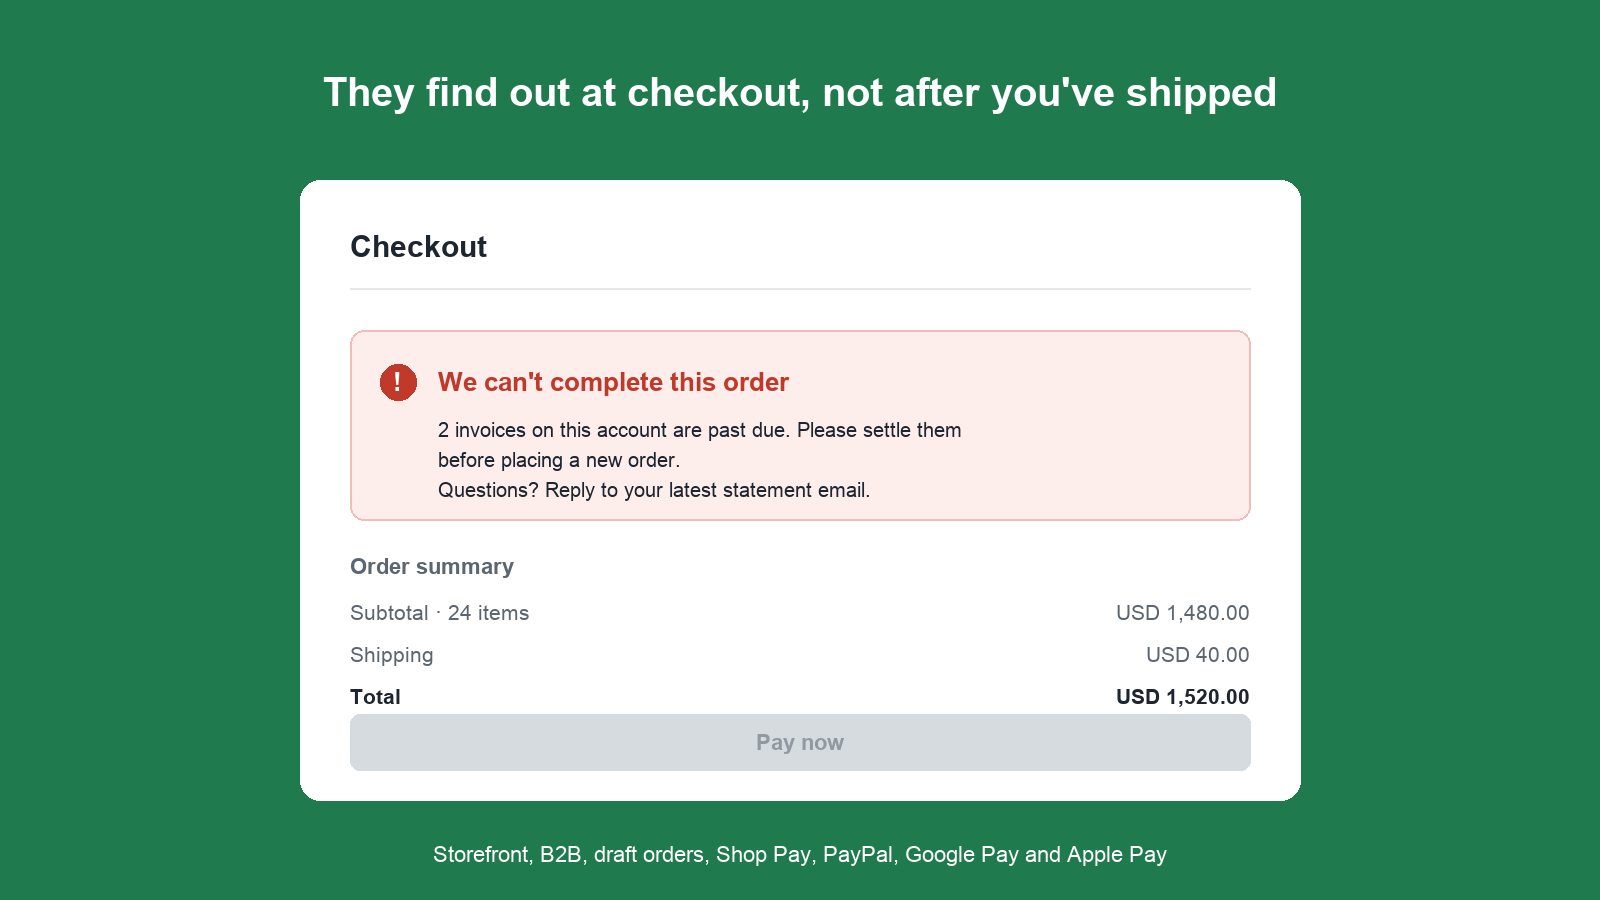The image size is (1600, 900).
Task: Click the disabled Pay now button
Action: click(x=800, y=742)
